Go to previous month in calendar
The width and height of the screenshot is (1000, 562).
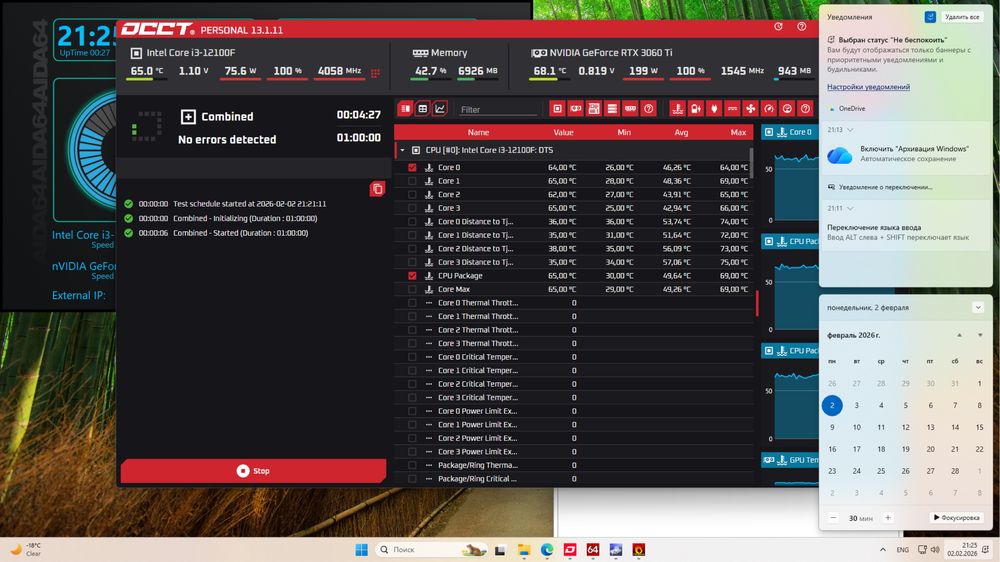click(x=959, y=336)
